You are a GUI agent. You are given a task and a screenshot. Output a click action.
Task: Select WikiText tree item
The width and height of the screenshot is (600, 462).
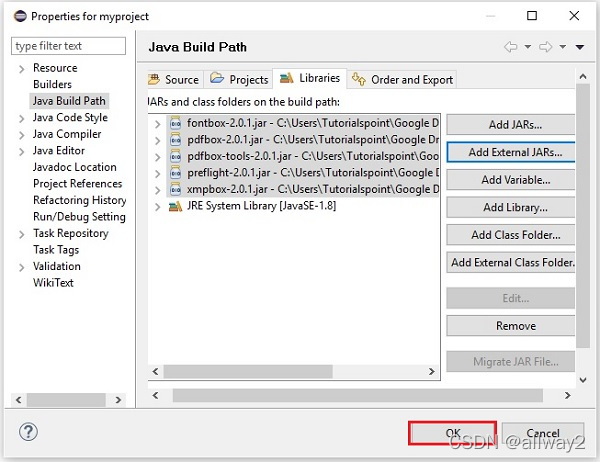(x=53, y=283)
